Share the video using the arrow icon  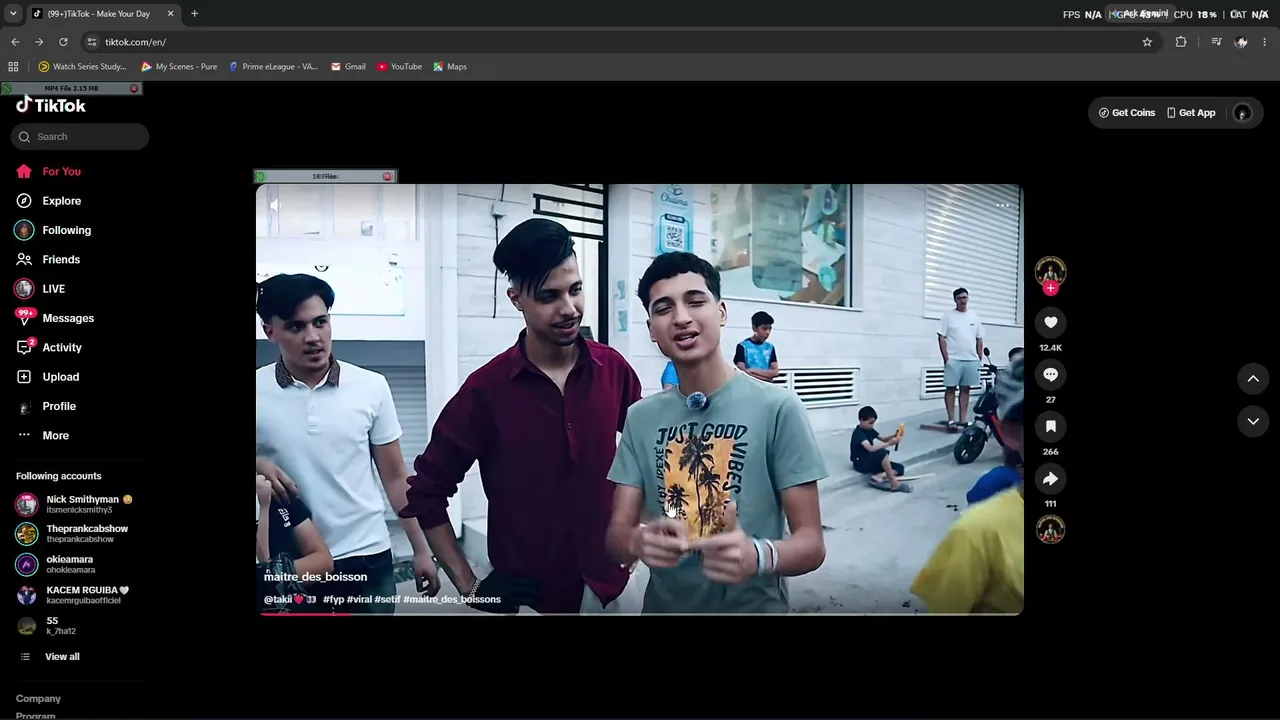1050,479
